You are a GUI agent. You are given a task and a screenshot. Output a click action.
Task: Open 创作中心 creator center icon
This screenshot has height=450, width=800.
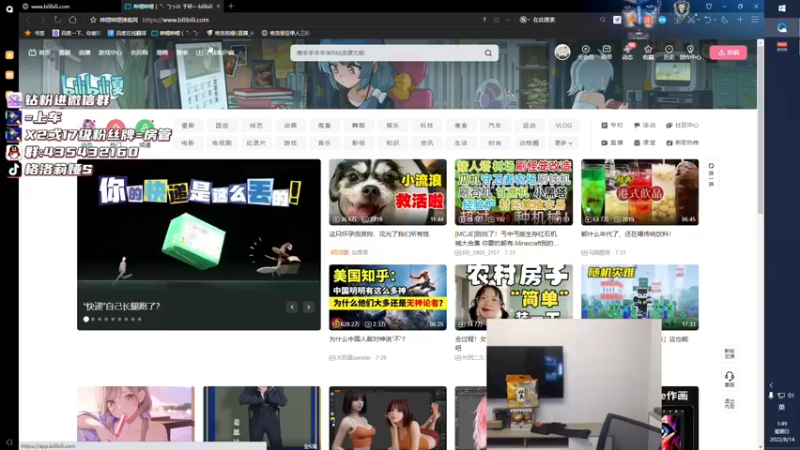click(x=690, y=52)
